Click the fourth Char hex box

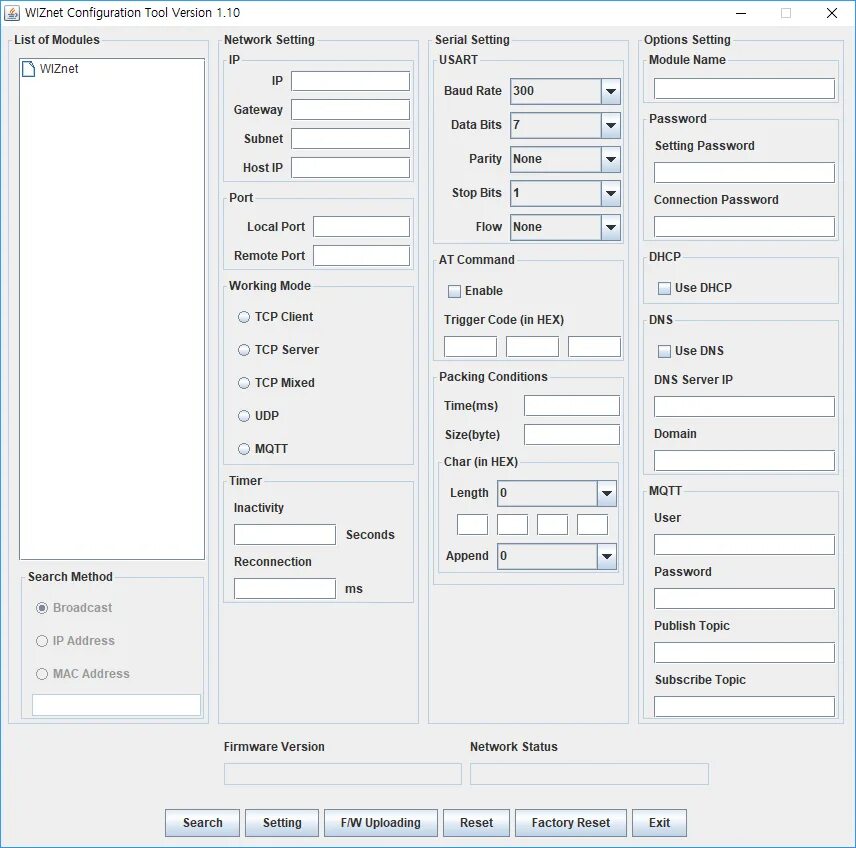point(592,525)
